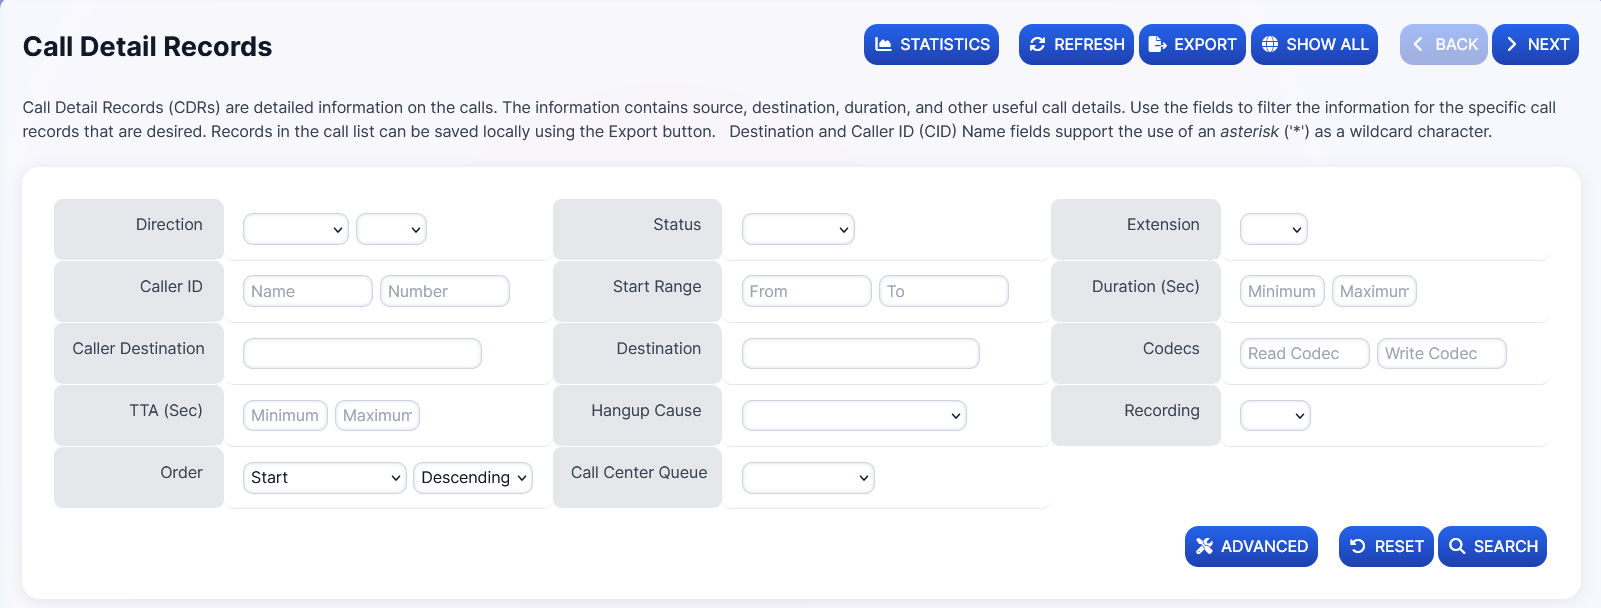1601x608 pixels.
Task: Change the Descending sort order dropdown
Action: coord(473,478)
